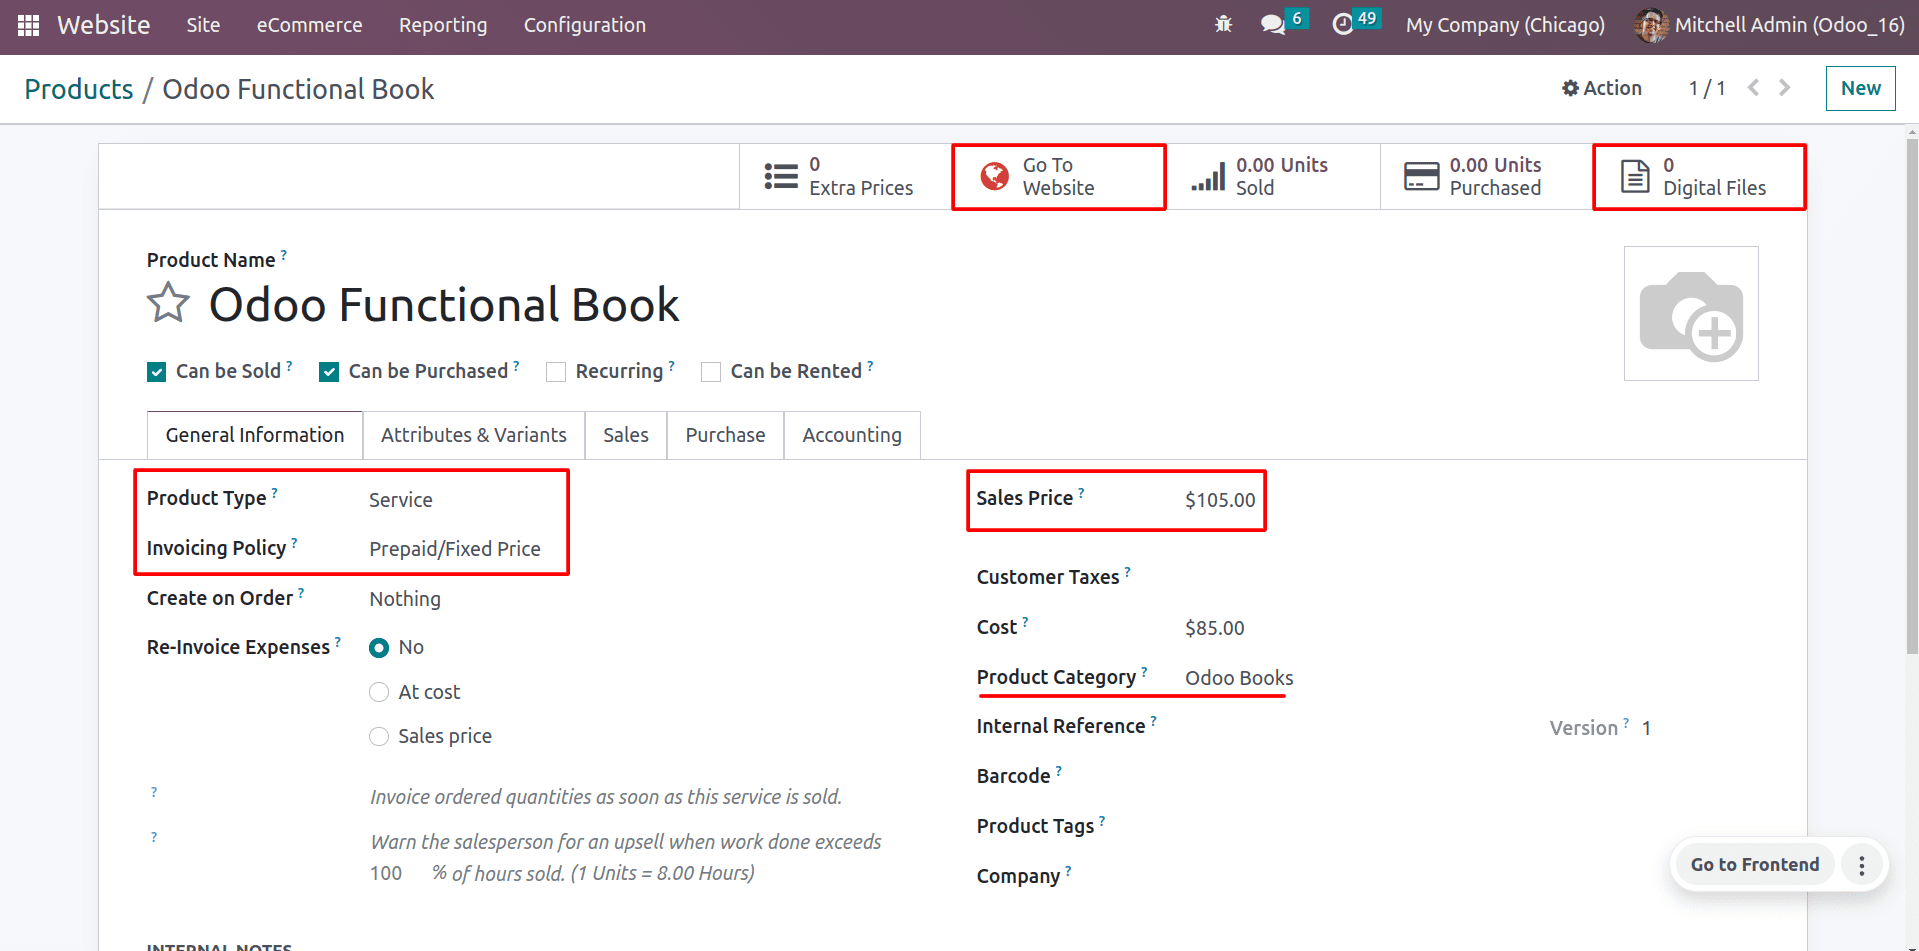Mark product as favorite with star
This screenshot has width=1919, height=951.
click(168, 303)
